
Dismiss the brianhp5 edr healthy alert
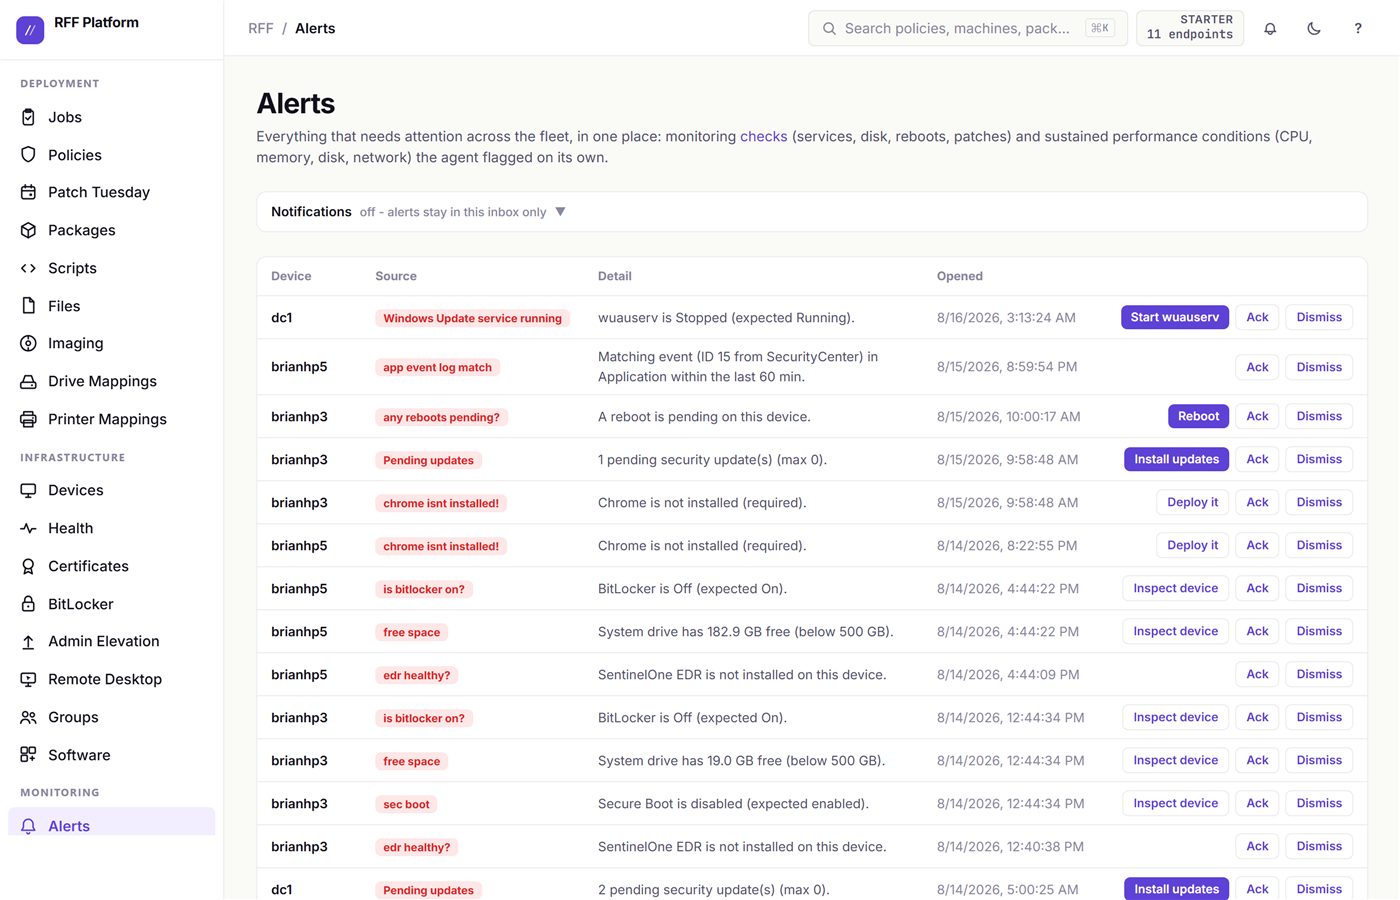1319,674
